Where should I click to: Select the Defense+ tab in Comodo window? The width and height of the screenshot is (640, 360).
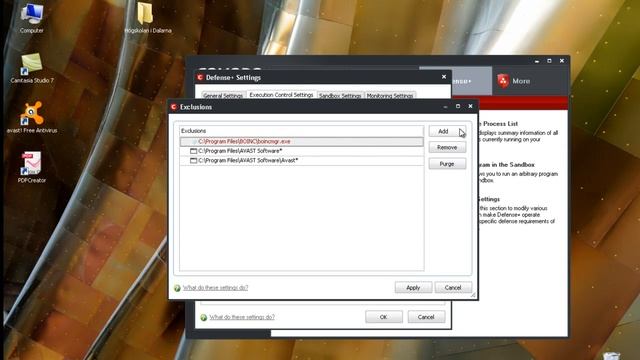(x=471, y=81)
